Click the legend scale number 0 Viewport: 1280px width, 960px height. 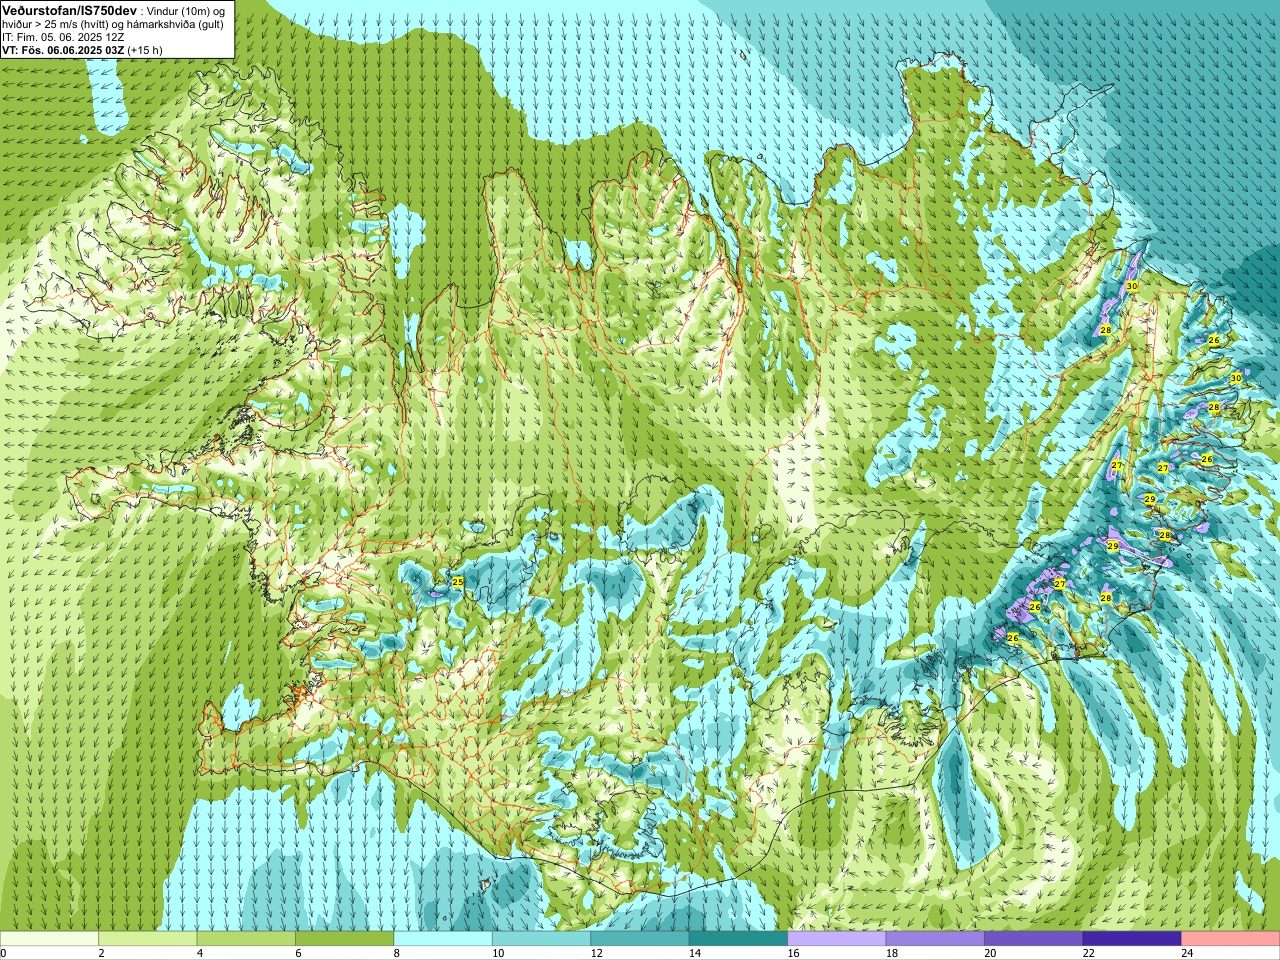pos(4,953)
